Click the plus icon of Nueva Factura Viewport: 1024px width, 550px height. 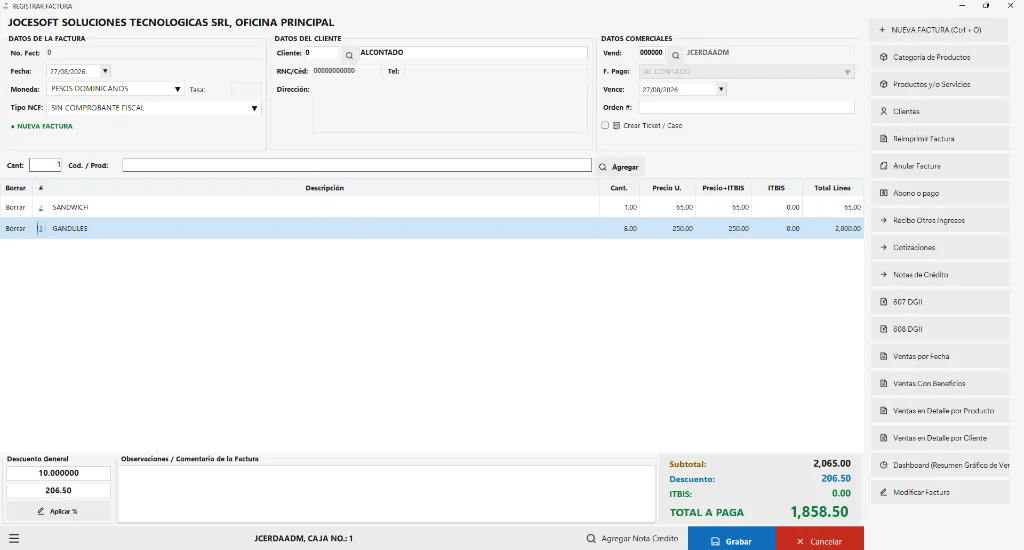coord(882,30)
